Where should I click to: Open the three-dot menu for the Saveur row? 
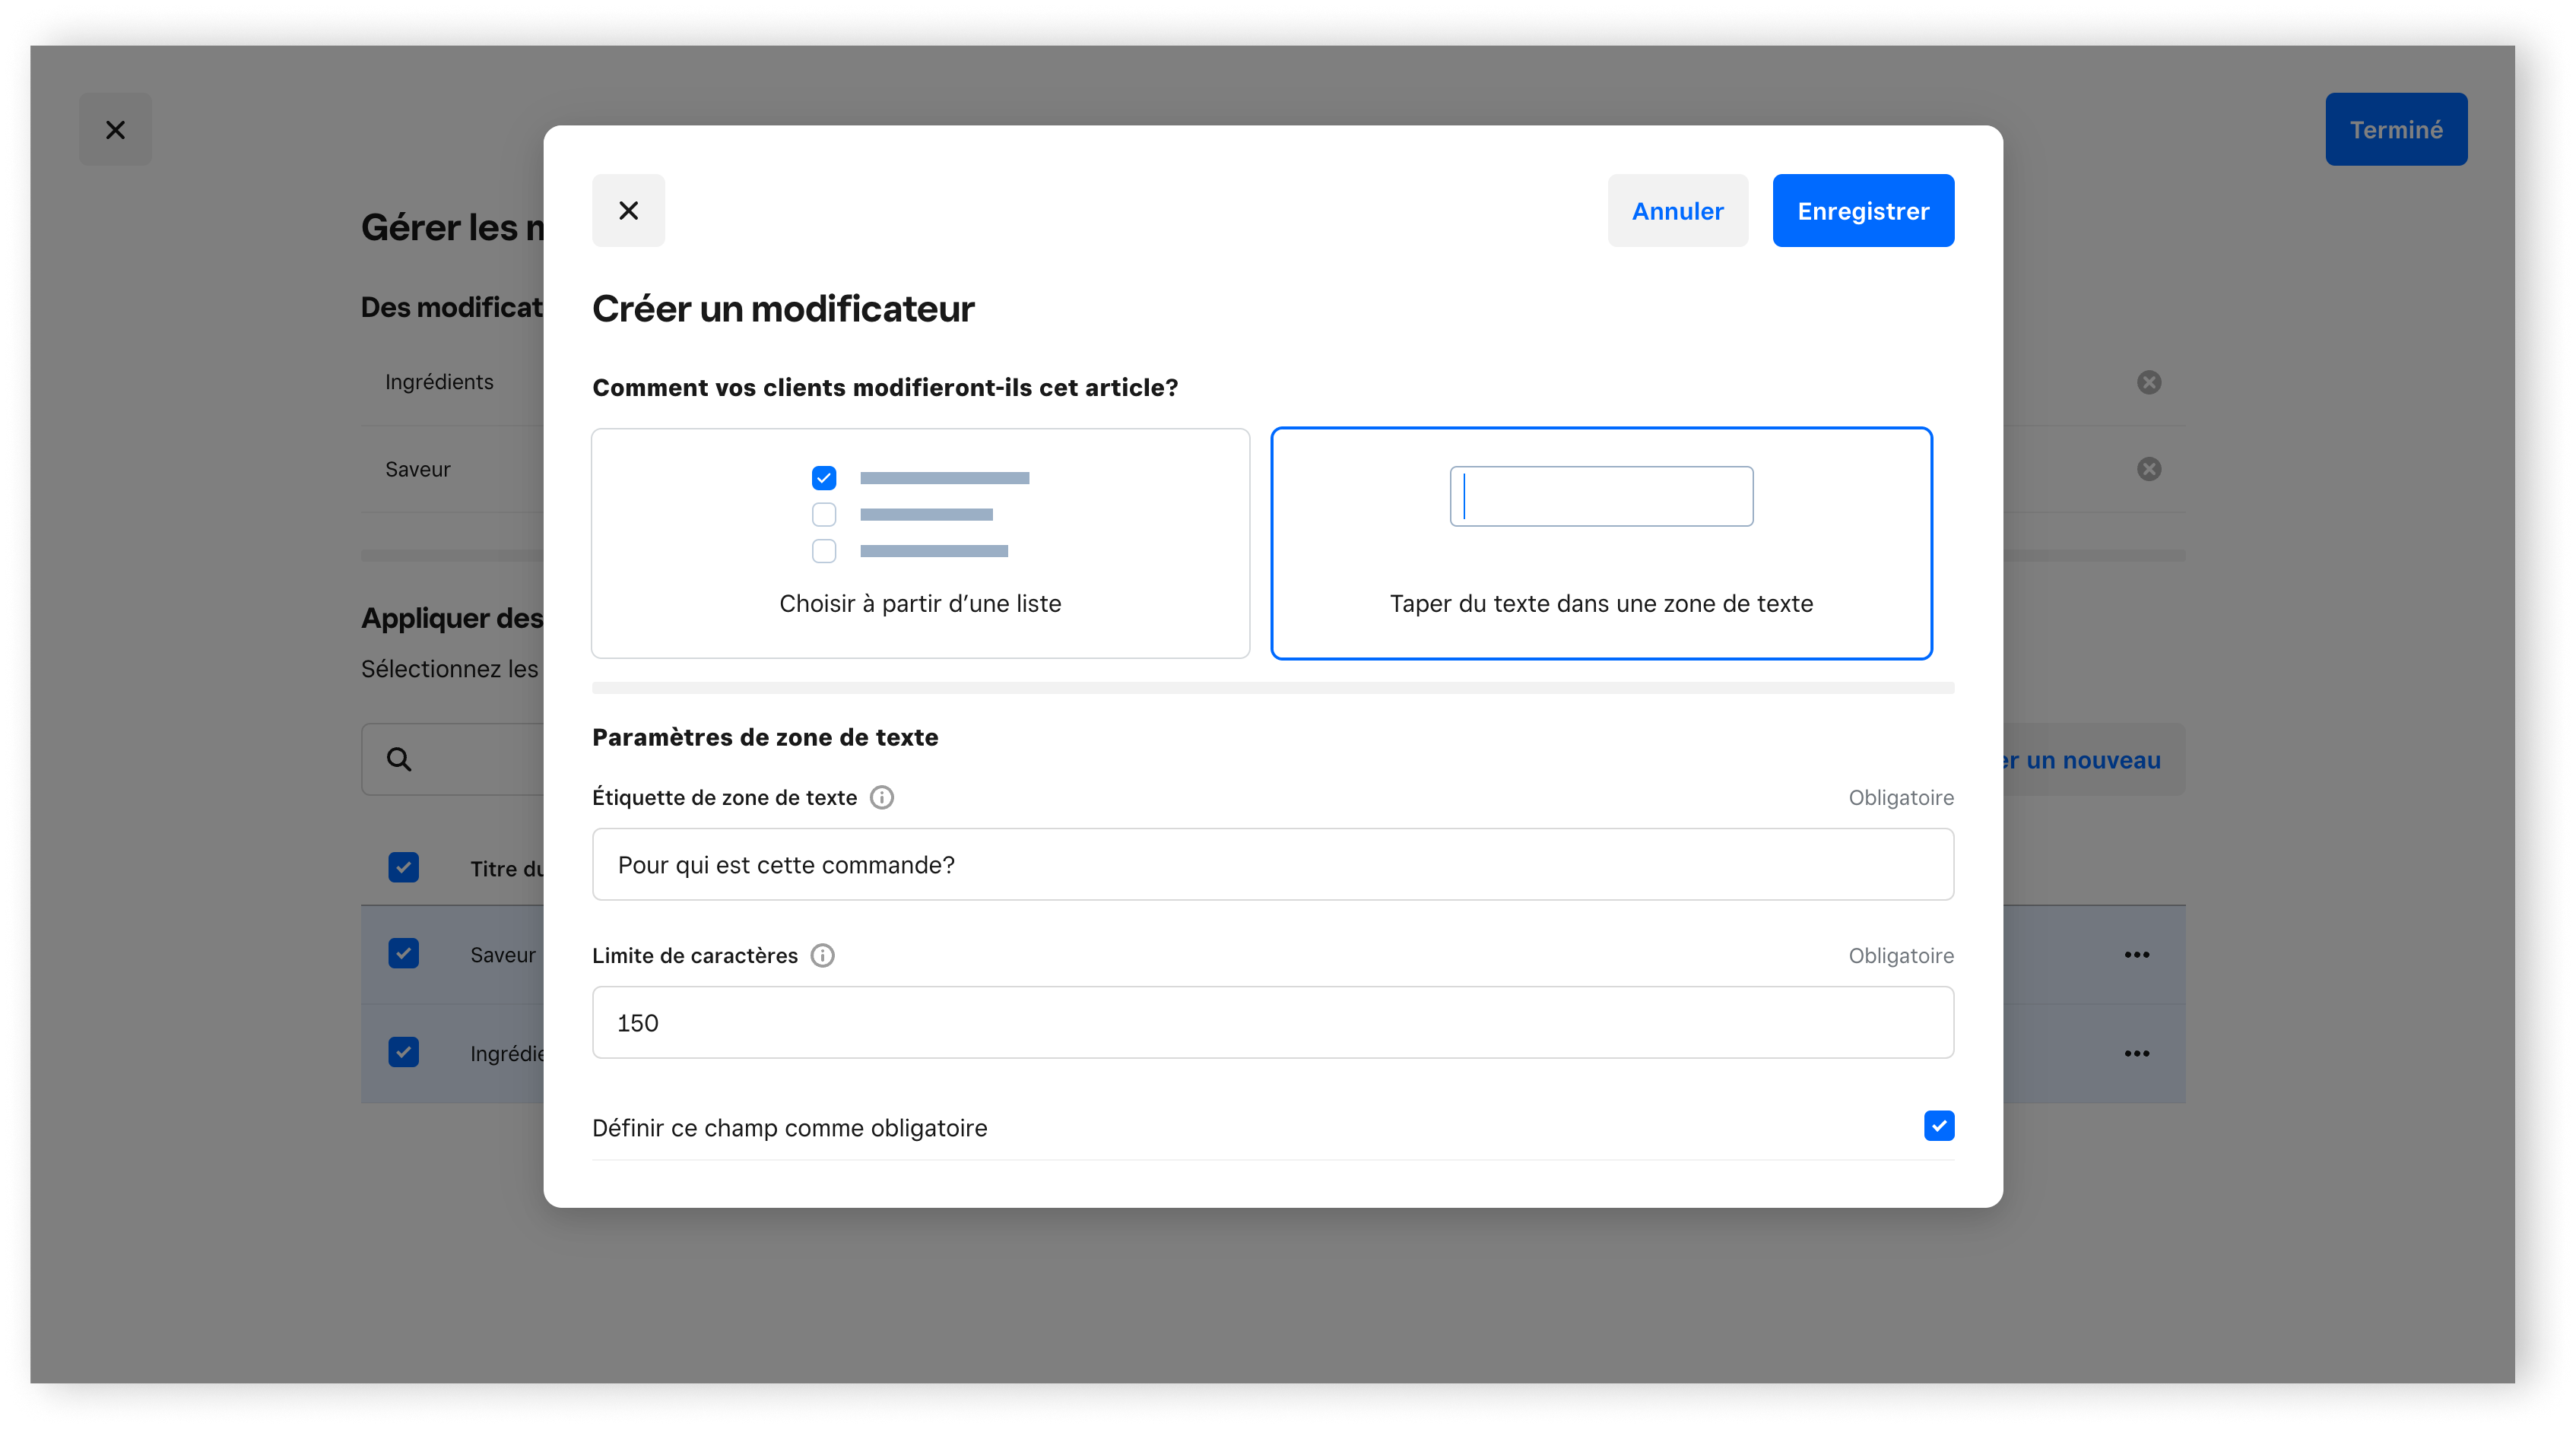[x=2136, y=955]
